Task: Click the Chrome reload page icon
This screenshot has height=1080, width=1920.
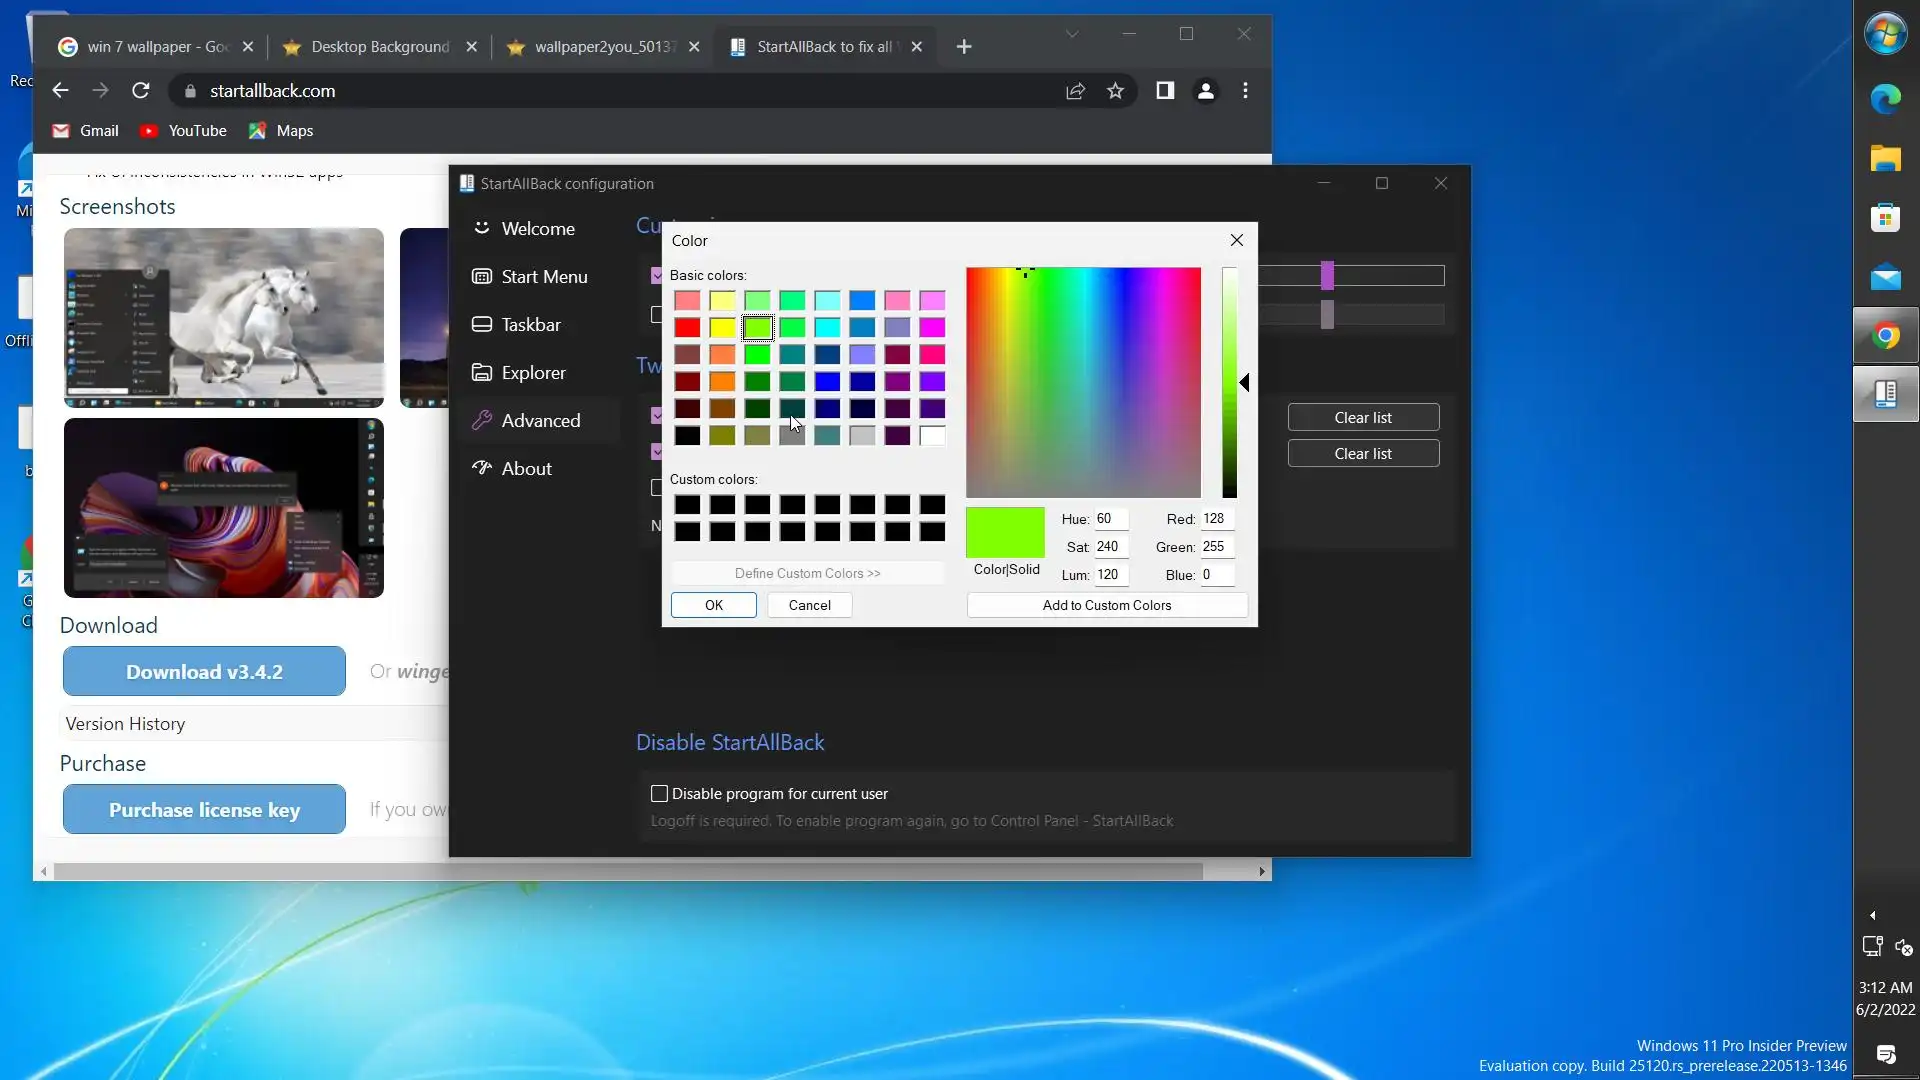Action: [x=141, y=91]
